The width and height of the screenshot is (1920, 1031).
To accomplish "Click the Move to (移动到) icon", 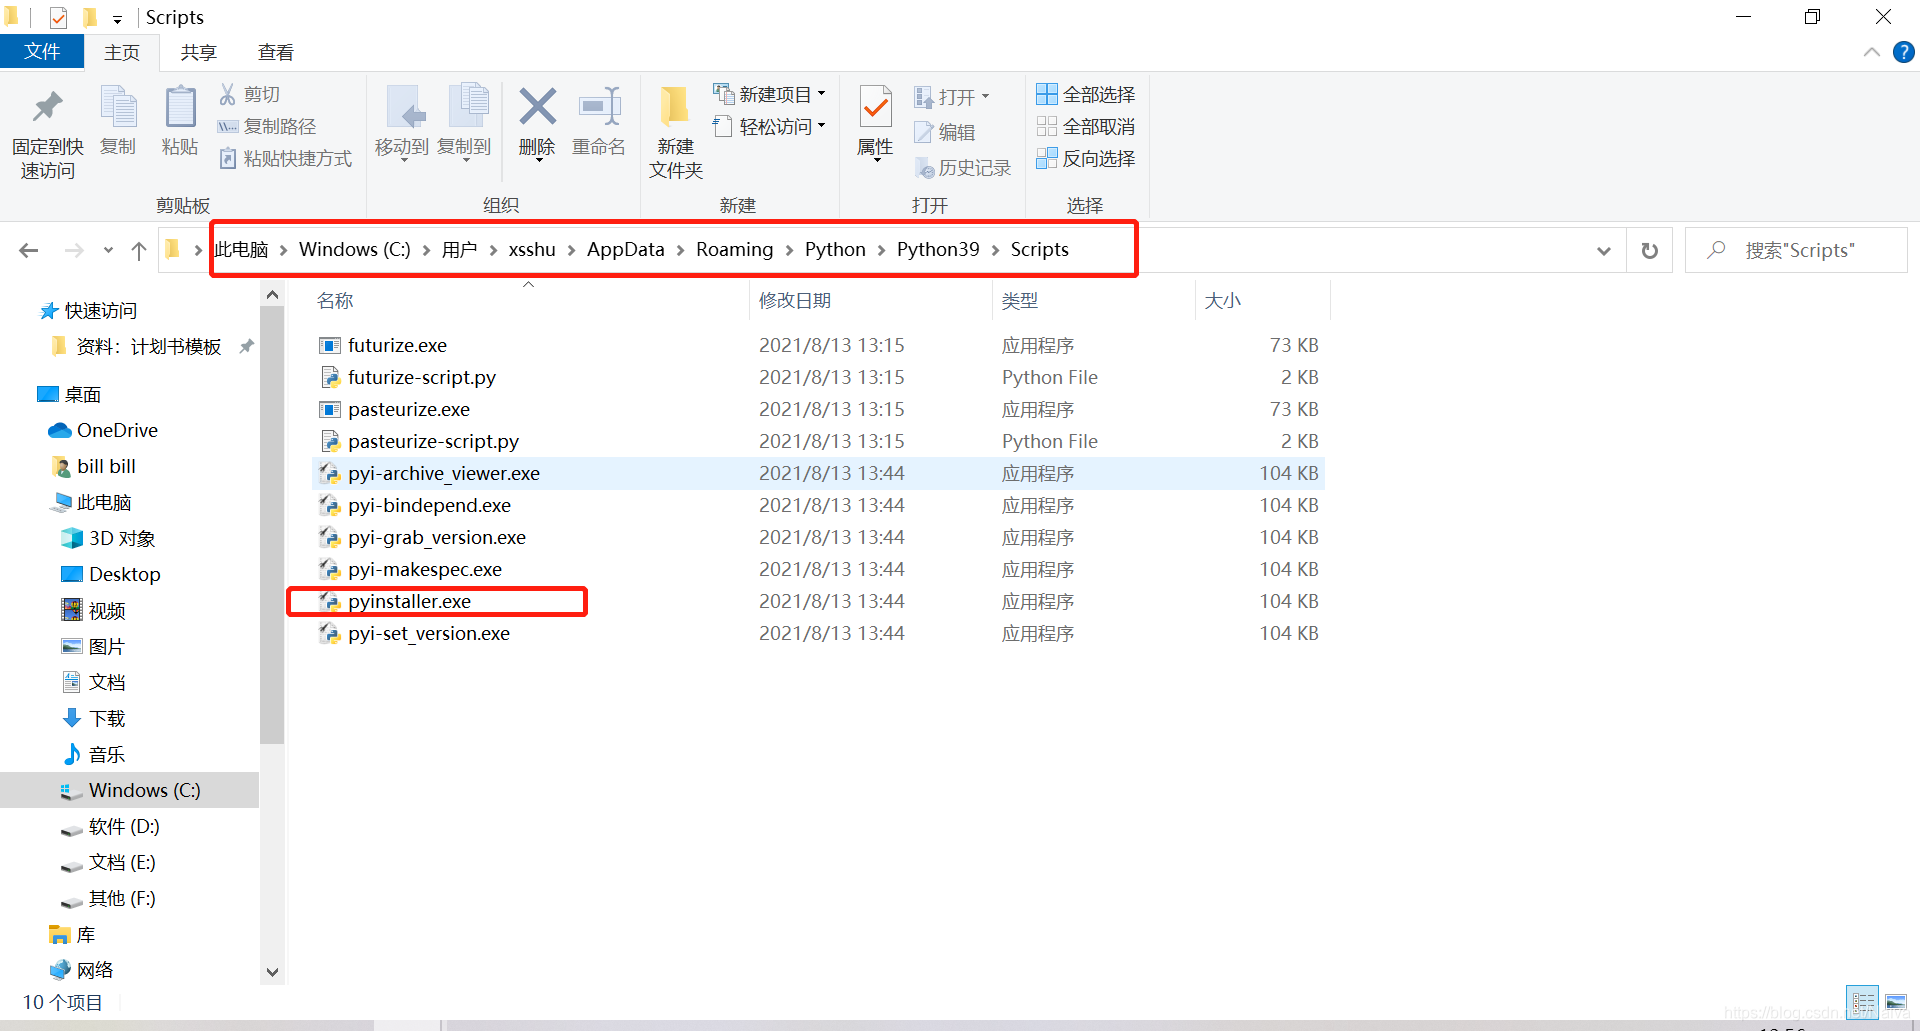I will (x=404, y=108).
